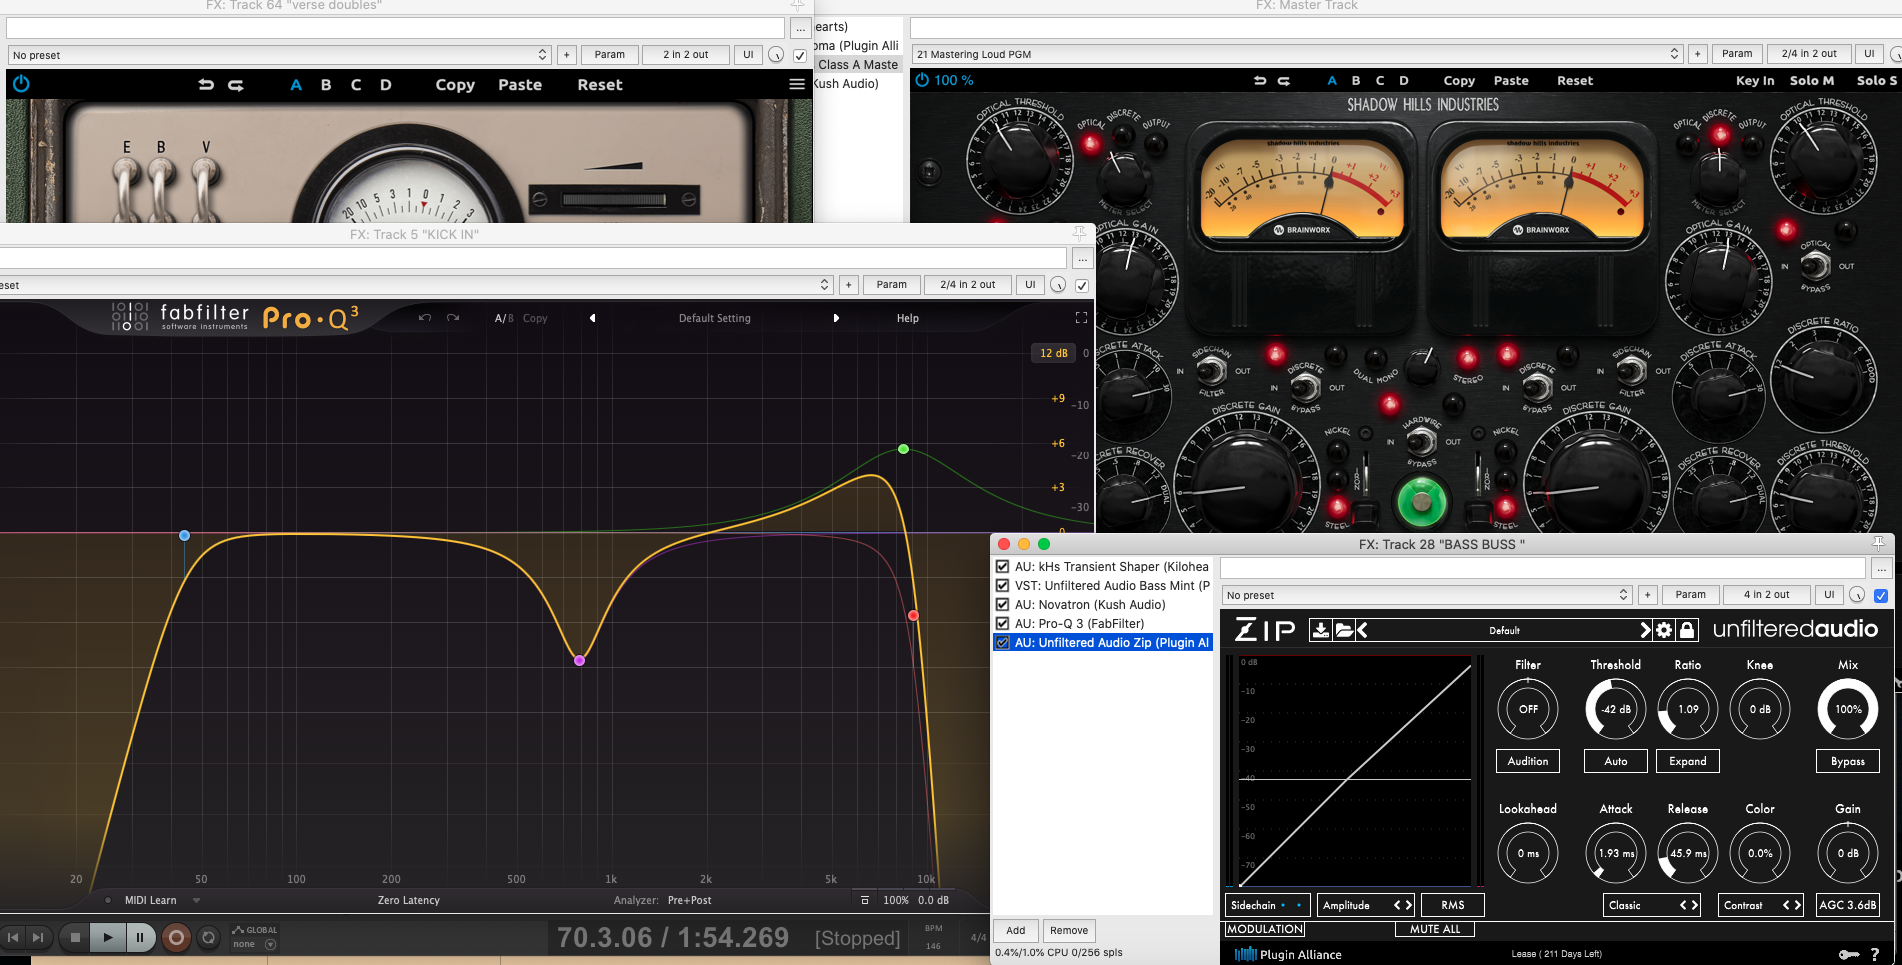This screenshot has width=1902, height=965.
Task: Click the Zip save preset icon
Action: click(1320, 629)
